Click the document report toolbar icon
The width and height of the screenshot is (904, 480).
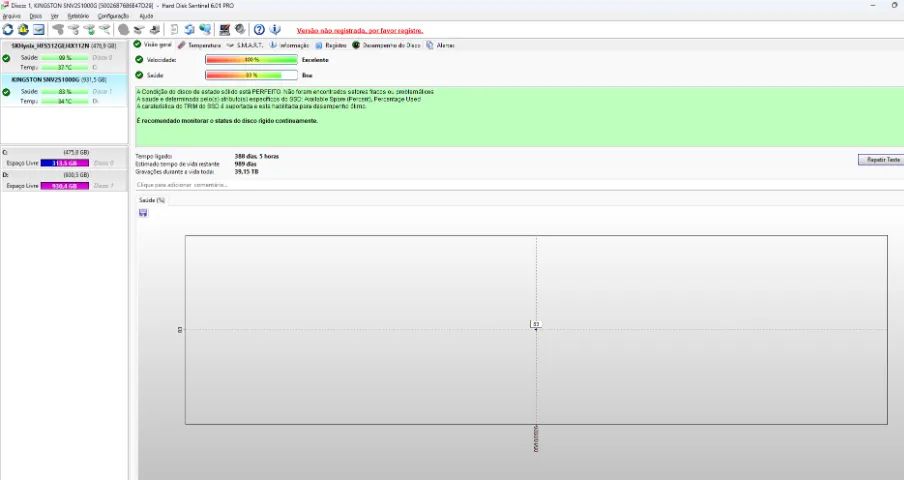pyautogui.click(x=174, y=29)
